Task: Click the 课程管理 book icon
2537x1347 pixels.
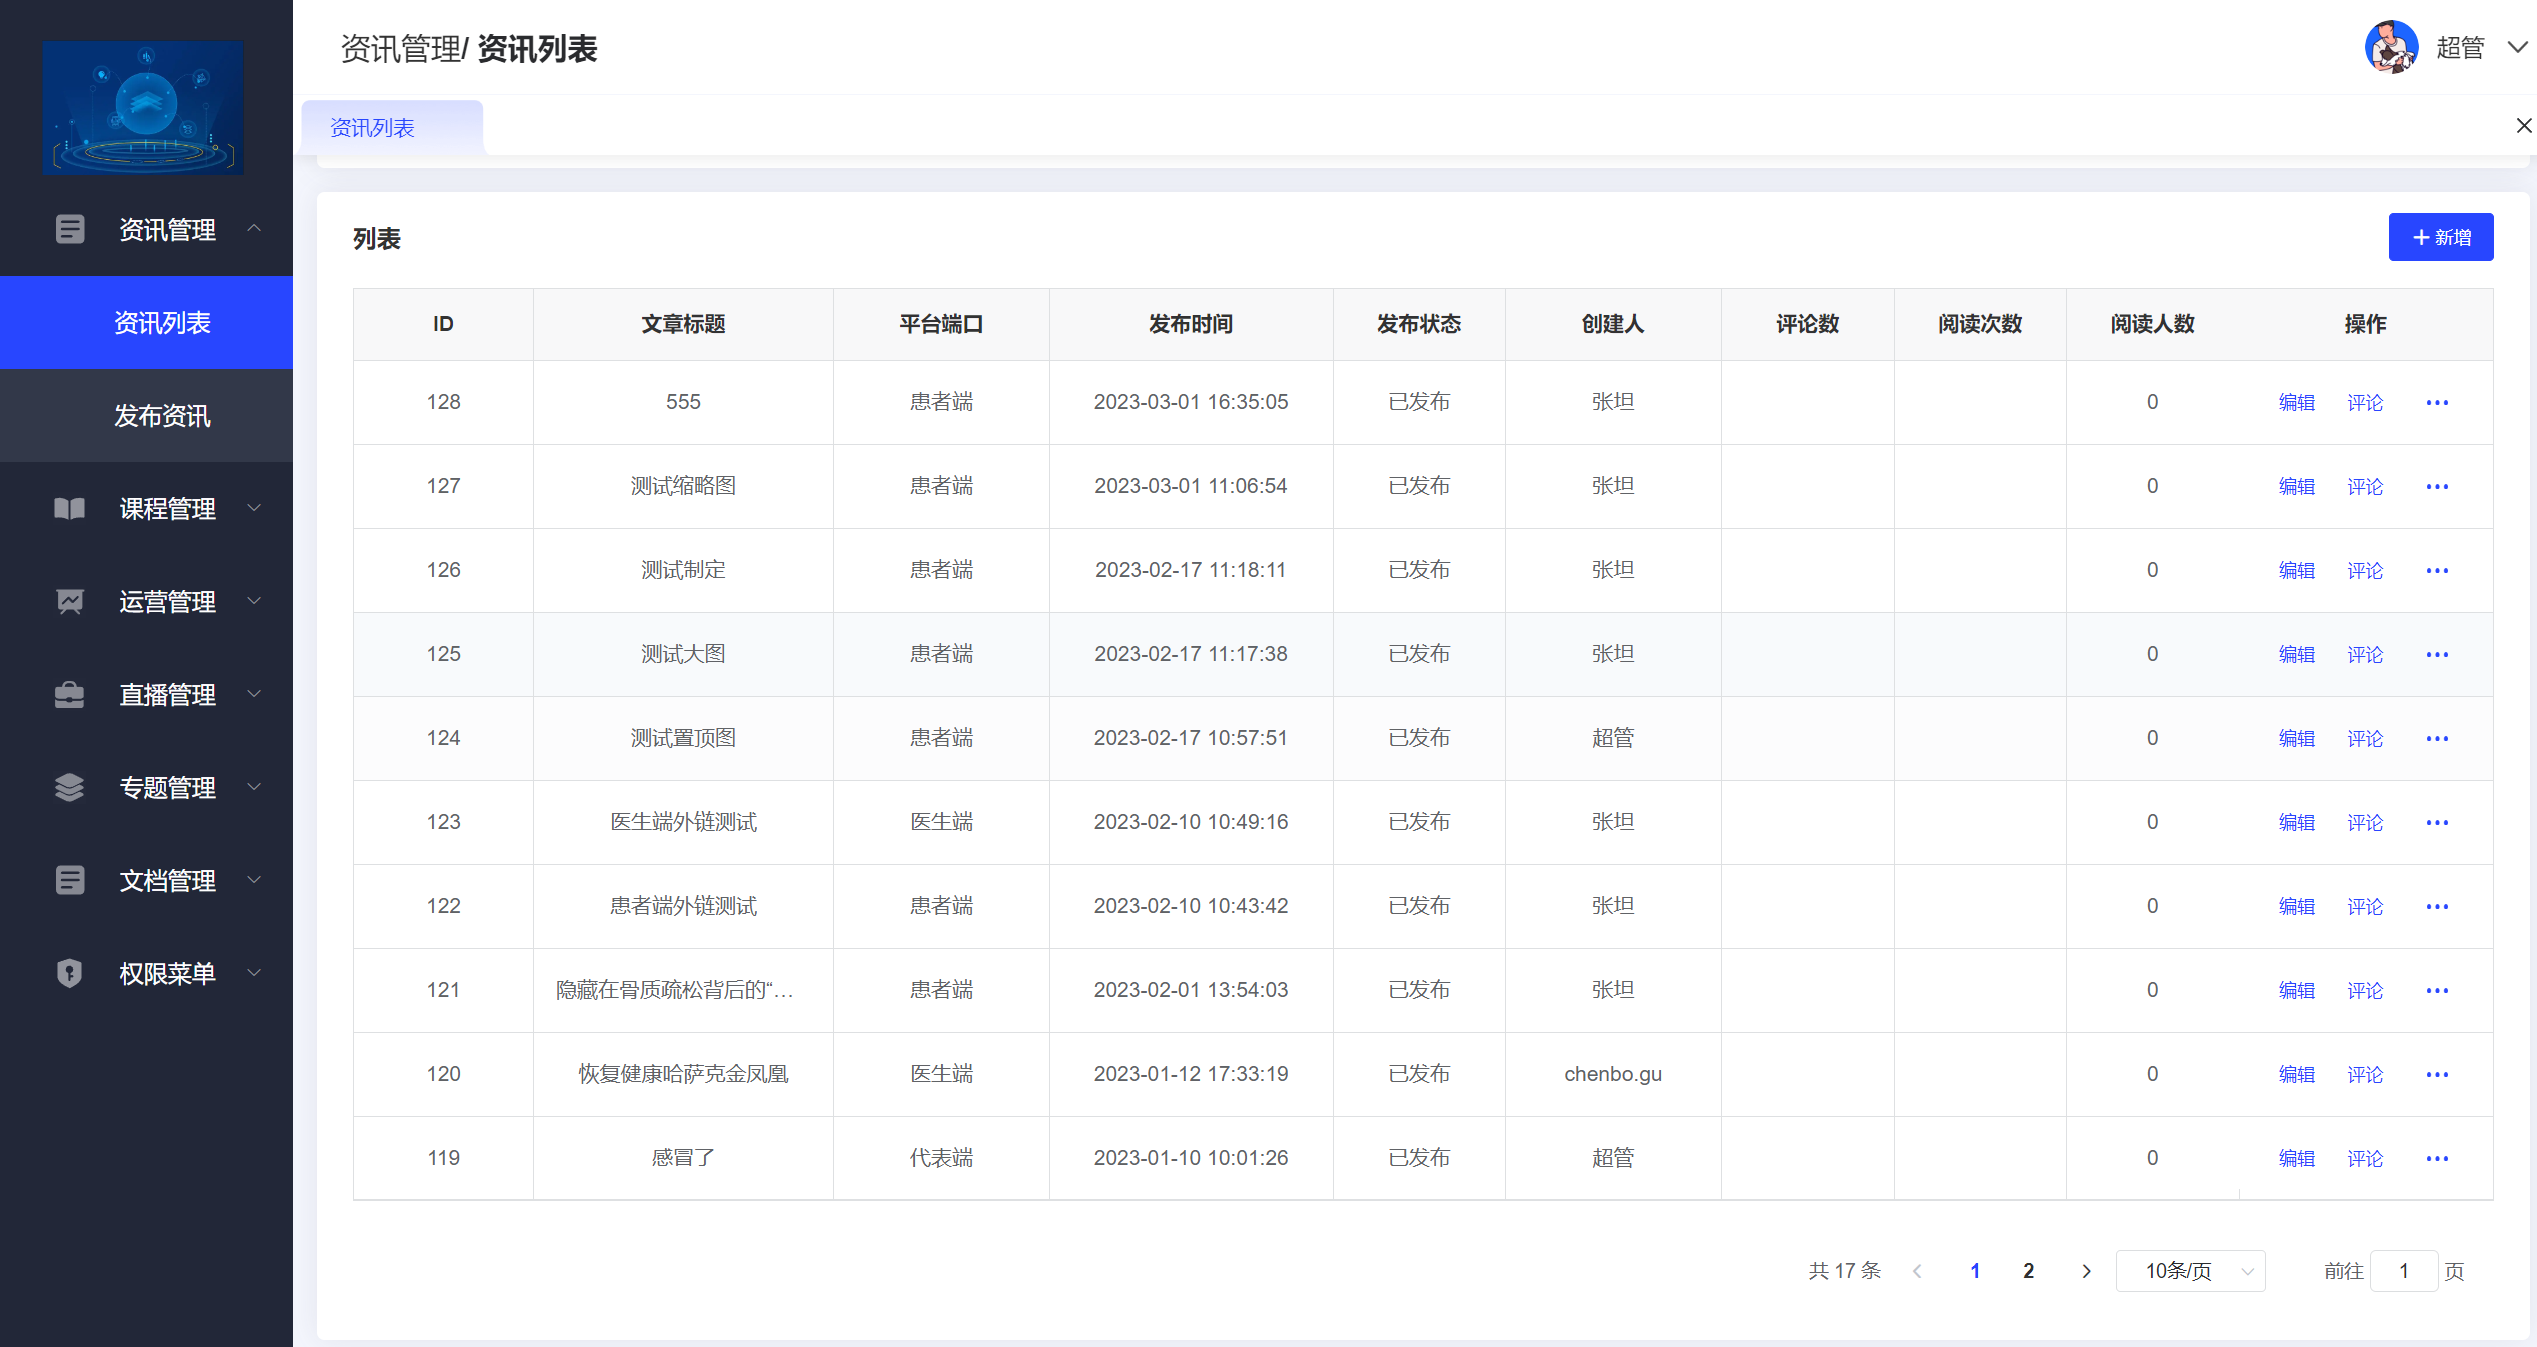Action: click(x=70, y=508)
